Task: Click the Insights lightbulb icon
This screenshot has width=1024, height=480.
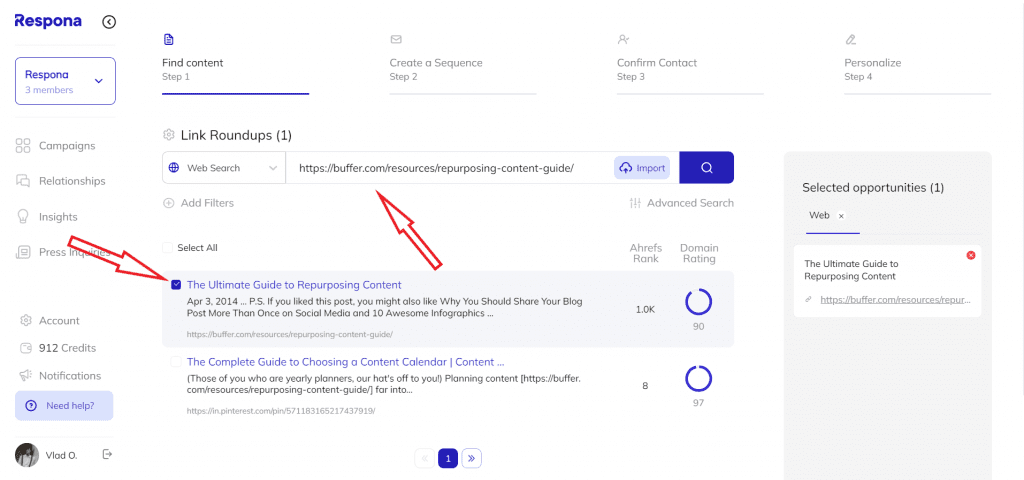Action: (x=23, y=216)
